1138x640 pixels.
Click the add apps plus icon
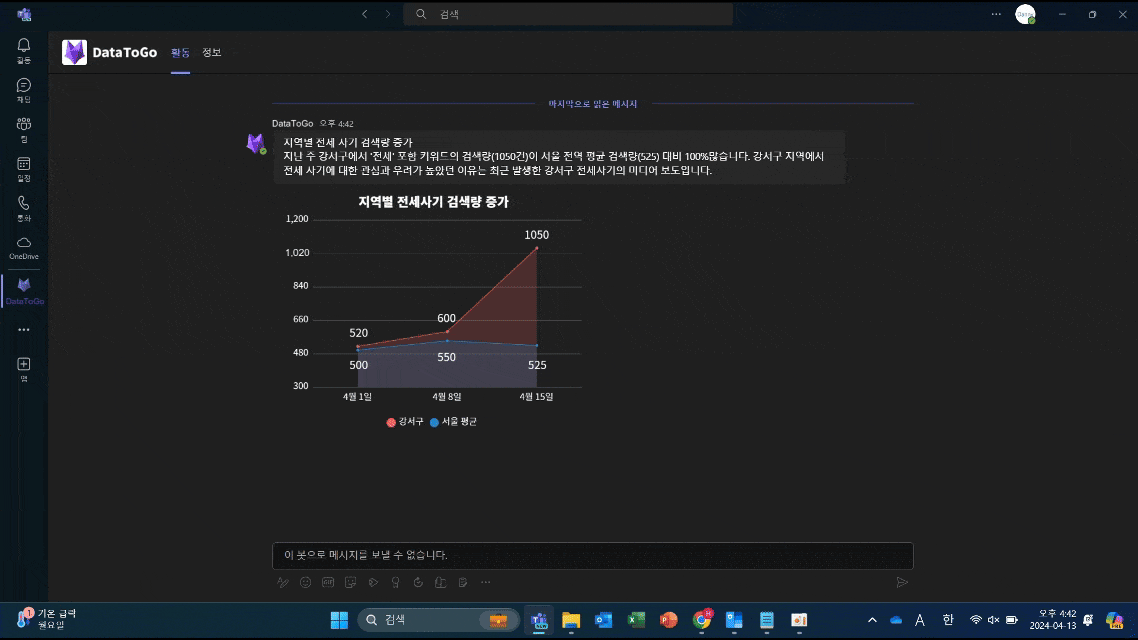24,365
